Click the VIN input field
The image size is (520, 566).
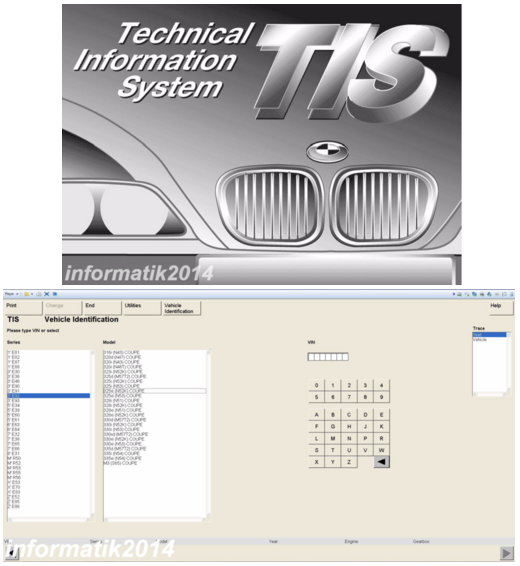pos(328,357)
